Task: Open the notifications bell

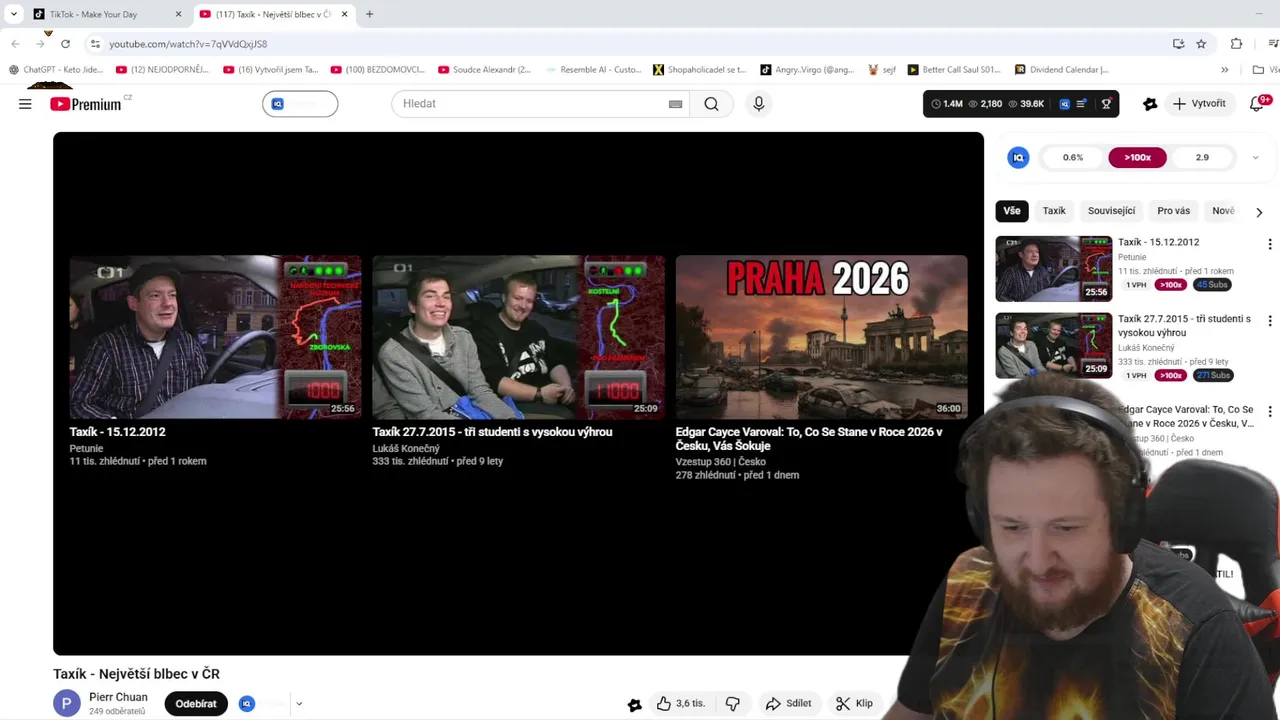Action: click(1258, 103)
